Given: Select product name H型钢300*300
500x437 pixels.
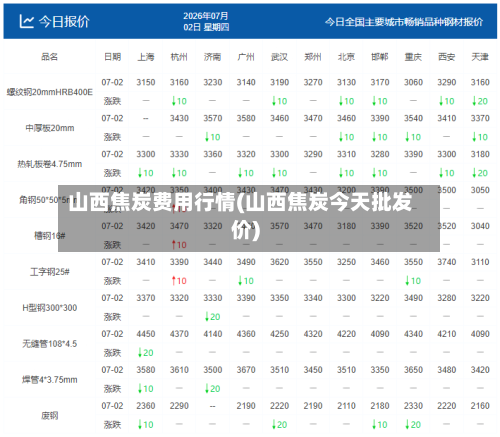Looking at the screenshot, I should coord(50,308).
